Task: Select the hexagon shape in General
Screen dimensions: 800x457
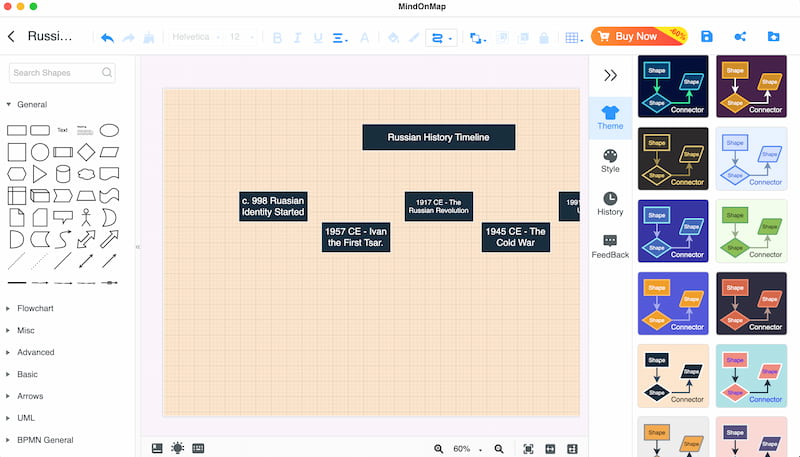Action: [16, 174]
